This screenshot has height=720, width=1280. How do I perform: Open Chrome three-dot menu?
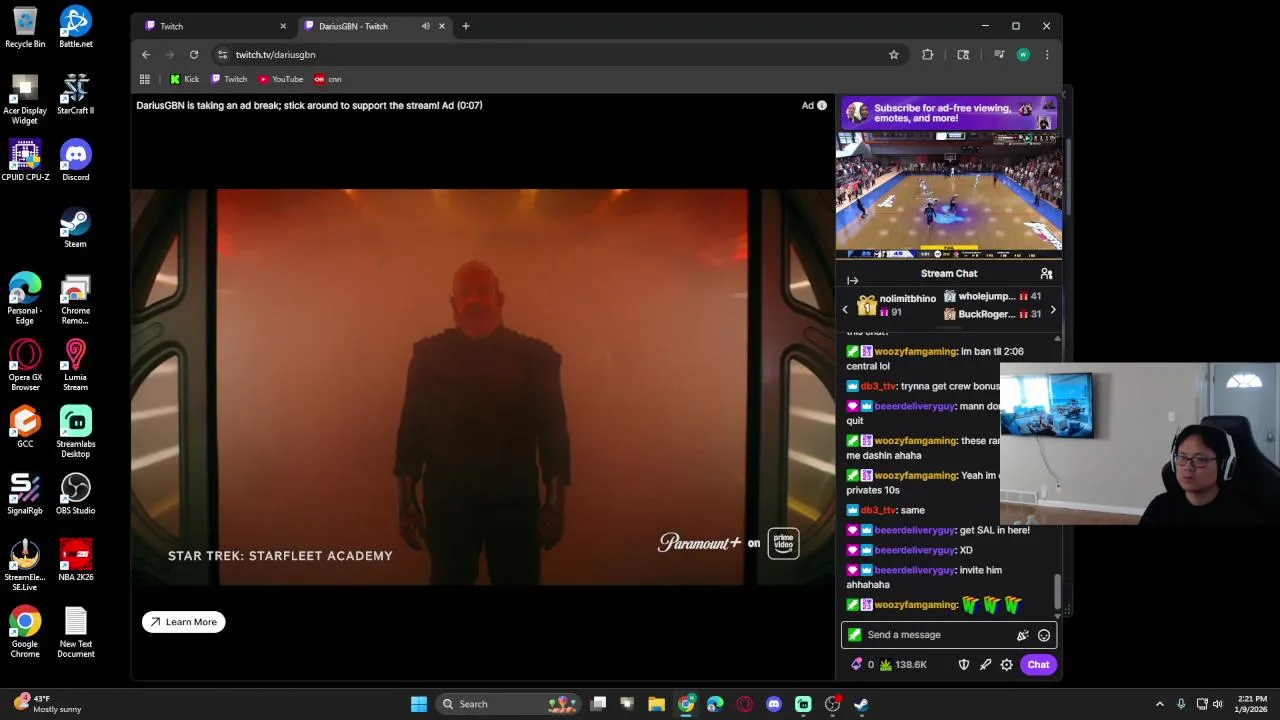pyautogui.click(x=1047, y=55)
